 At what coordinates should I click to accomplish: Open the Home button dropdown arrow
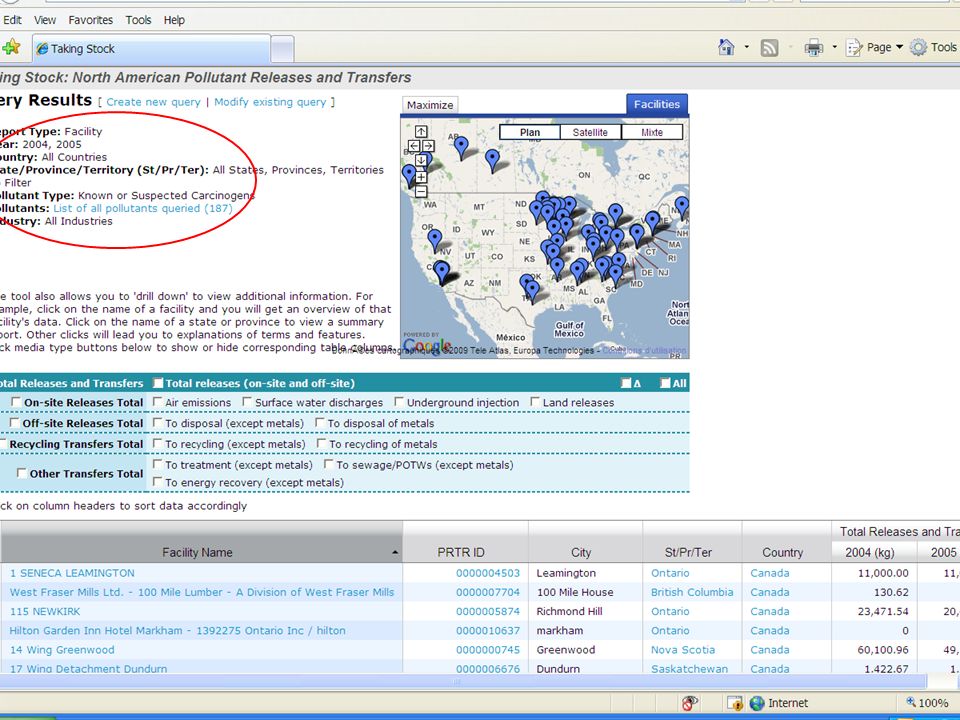pyautogui.click(x=746, y=47)
